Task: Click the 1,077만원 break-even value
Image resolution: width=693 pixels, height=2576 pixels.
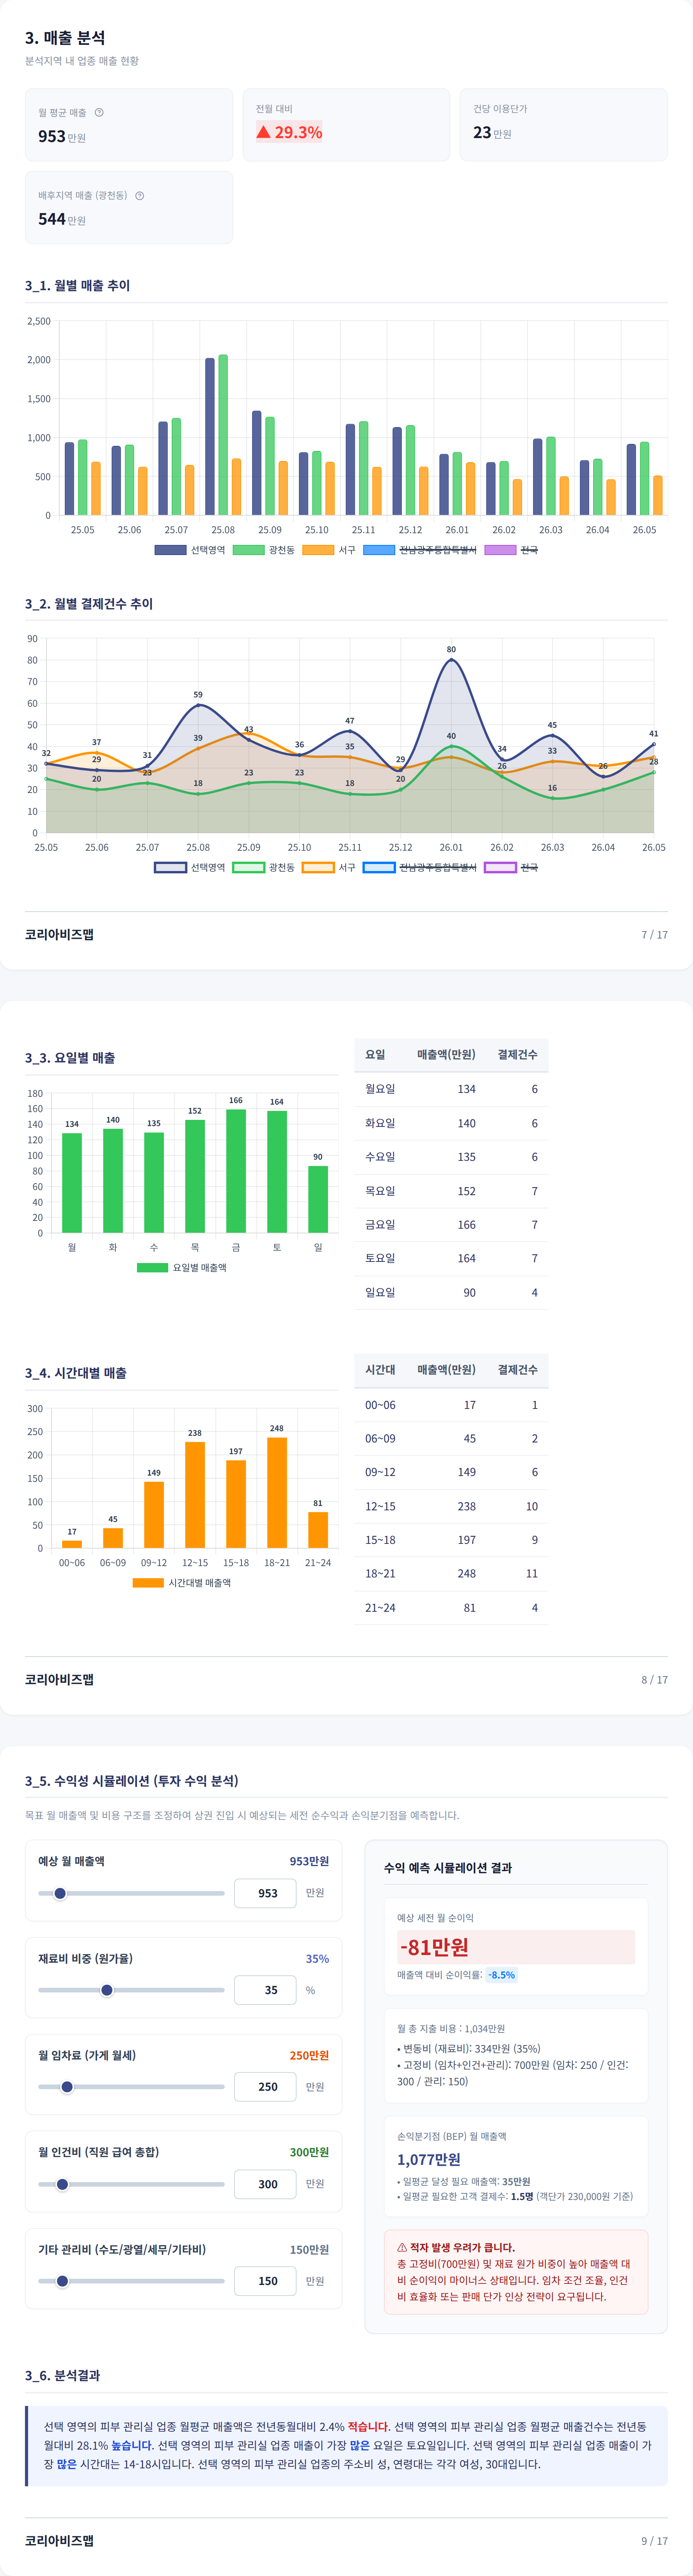Action: pyautogui.click(x=429, y=2159)
